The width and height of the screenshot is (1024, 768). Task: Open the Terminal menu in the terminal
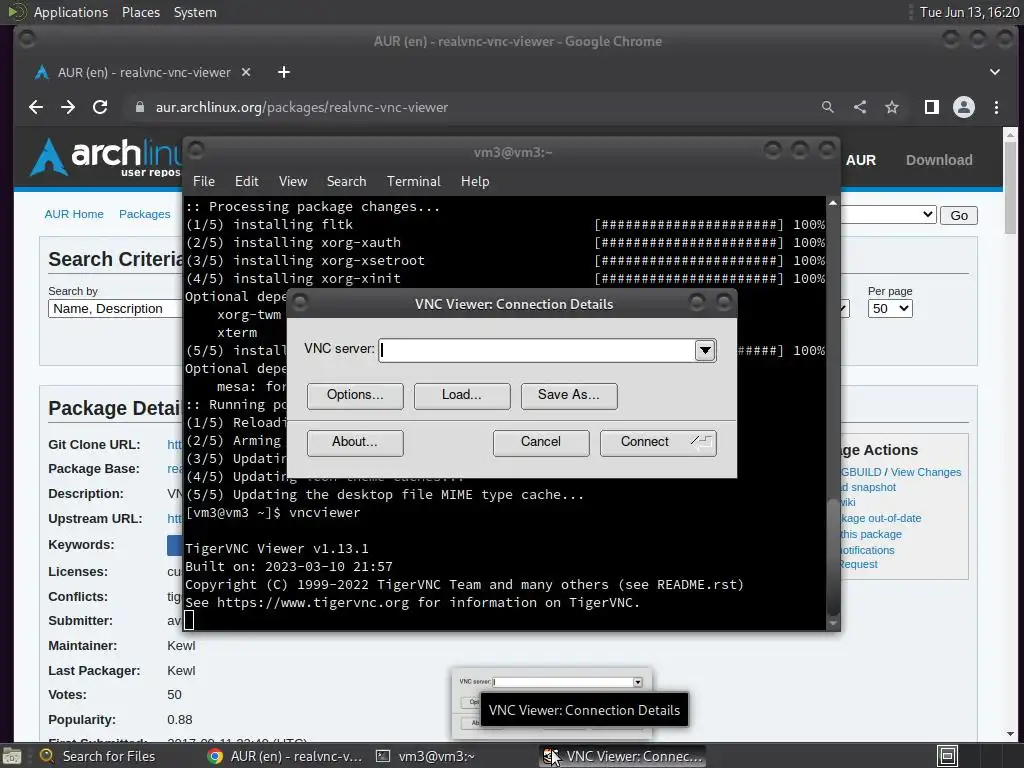point(413,182)
